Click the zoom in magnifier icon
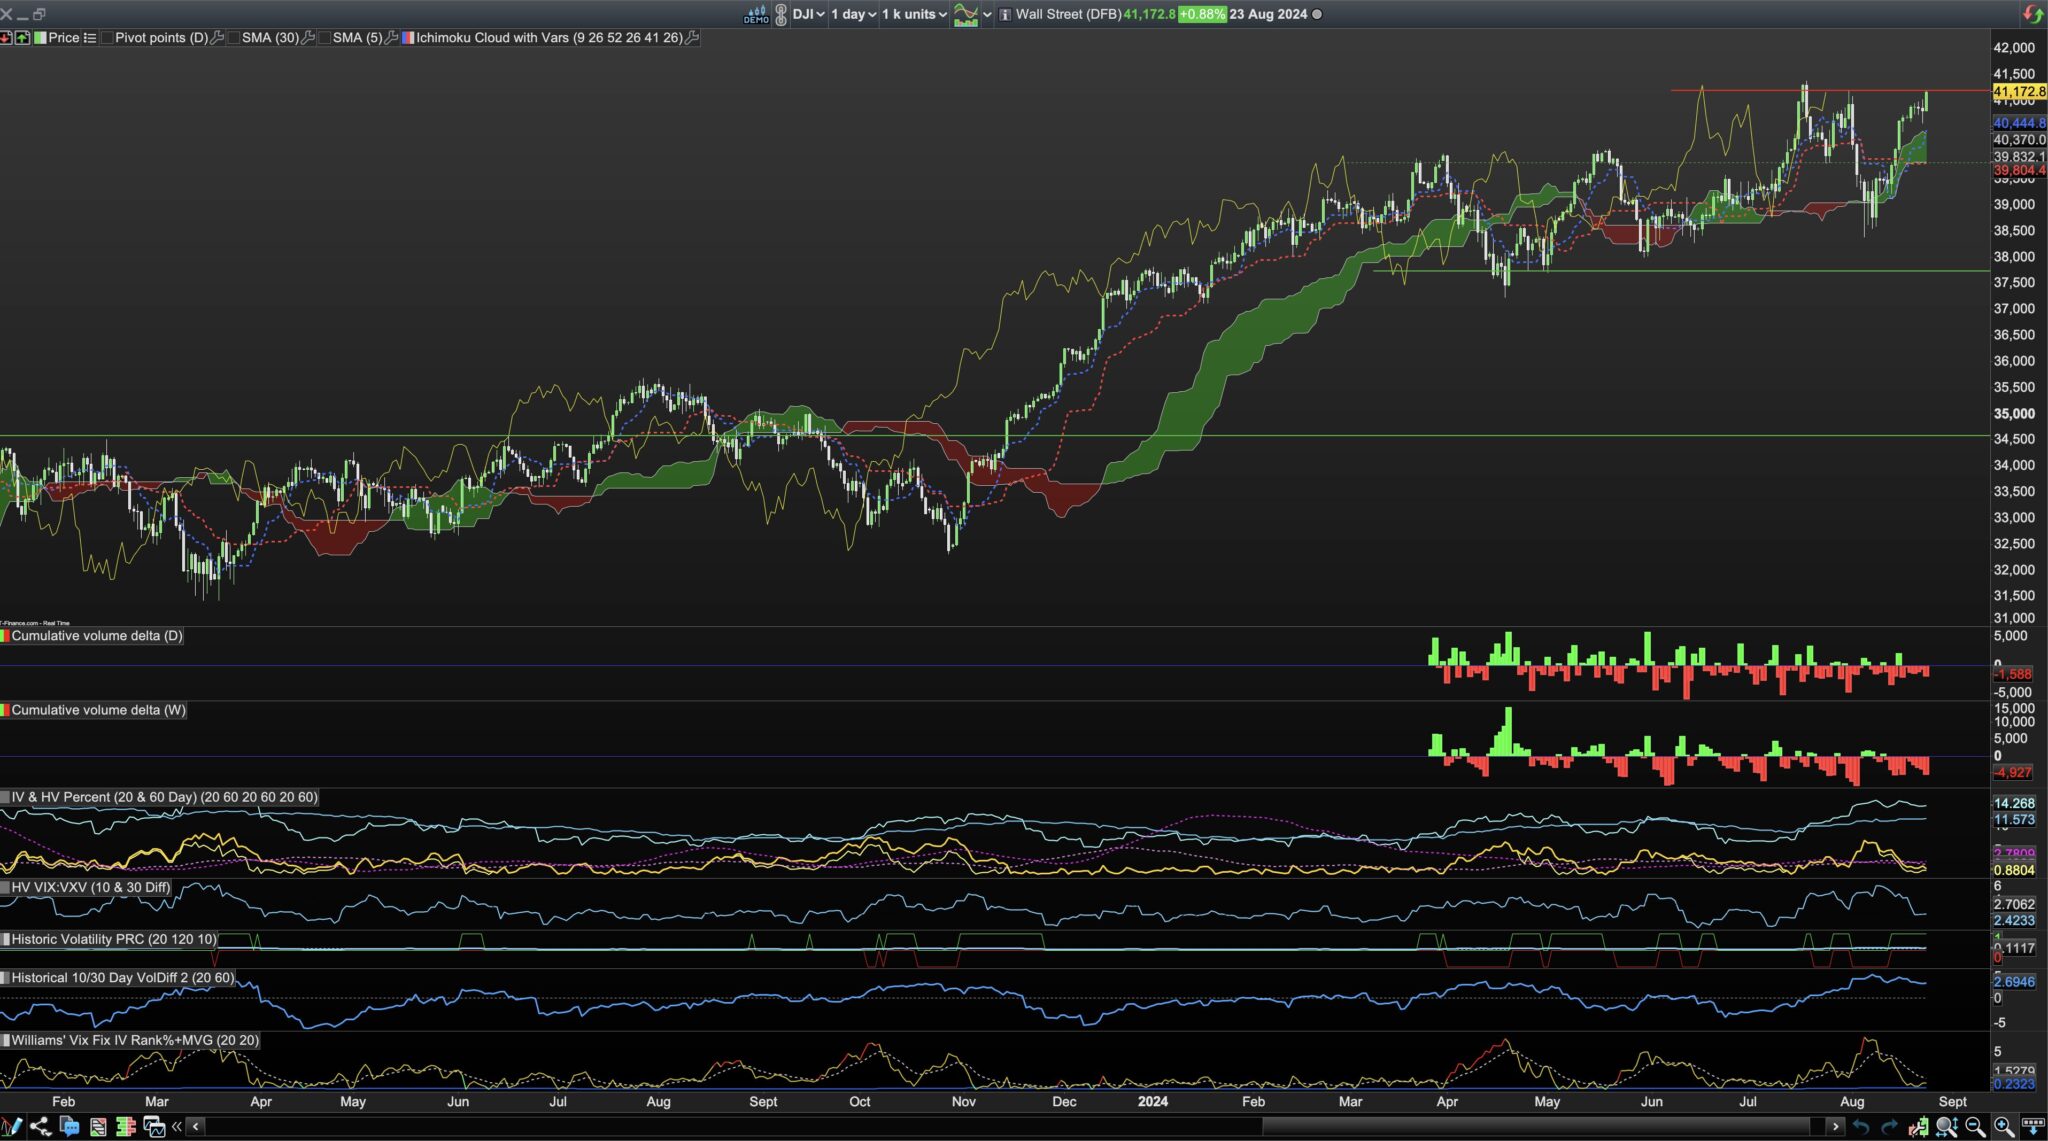Viewport: 2048px width, 1141px height. [2003, 1127]
